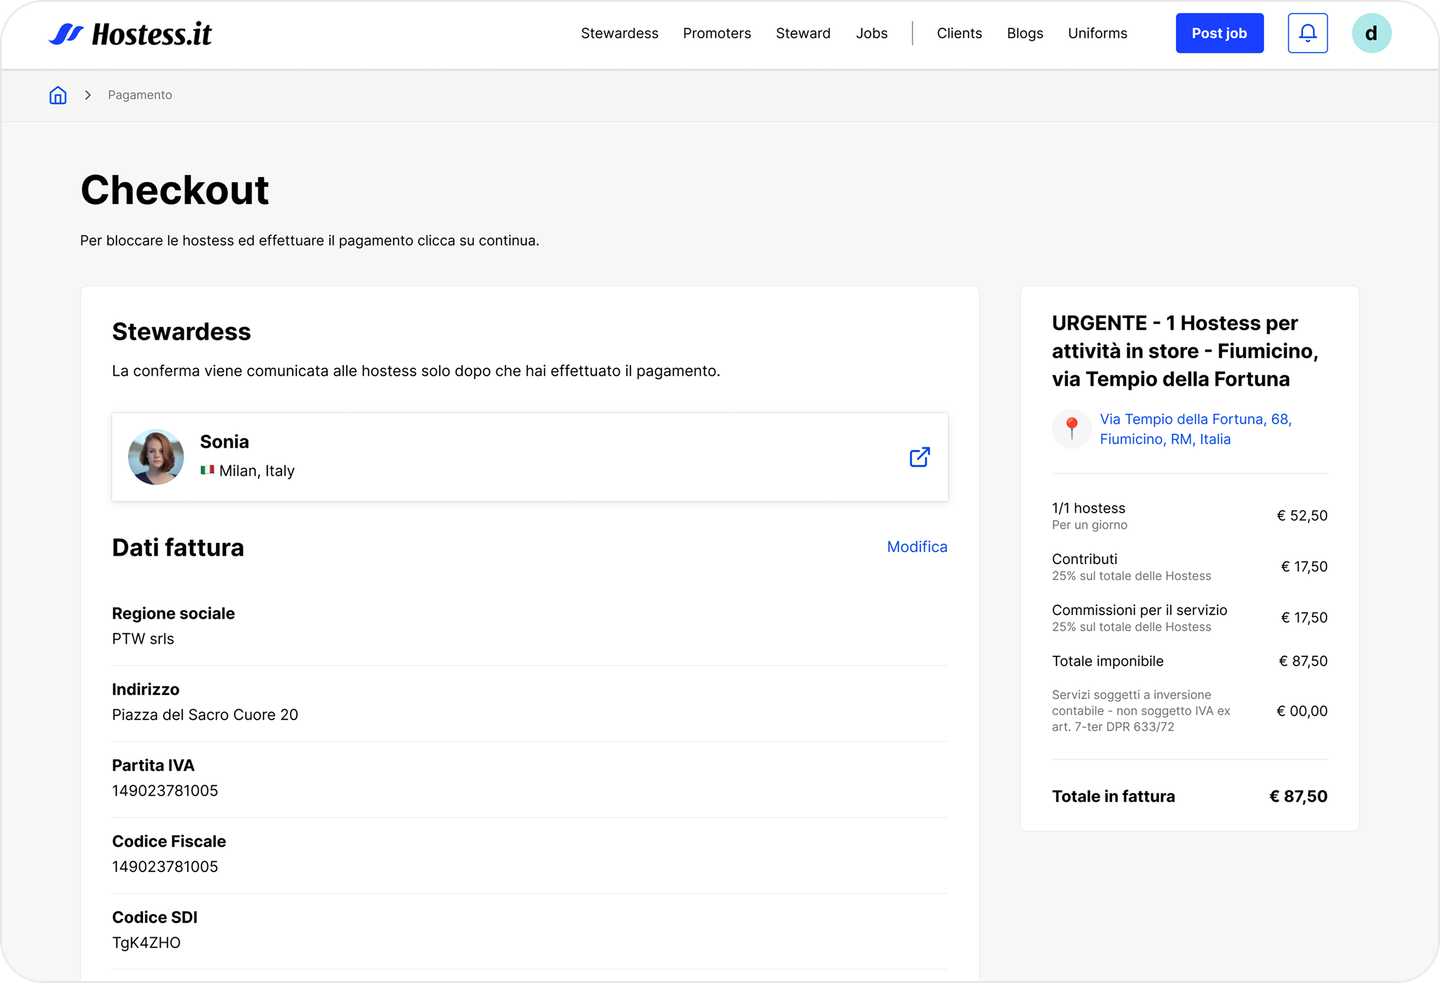Click the Regione sociale label
The height and width of the screenshot is (983, 1440).
(x=173, y=614)
